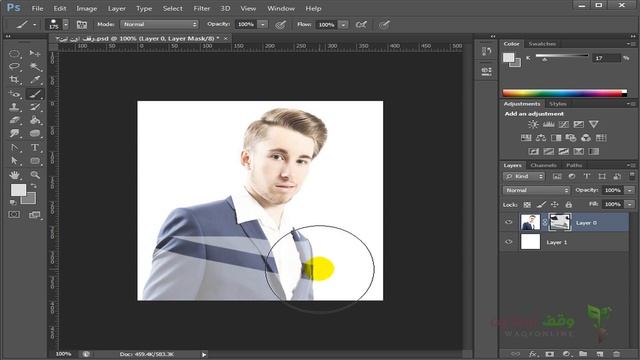640x360 pixels.
Task: Switch to the Channels tab
Action: (x=543, y=165)
